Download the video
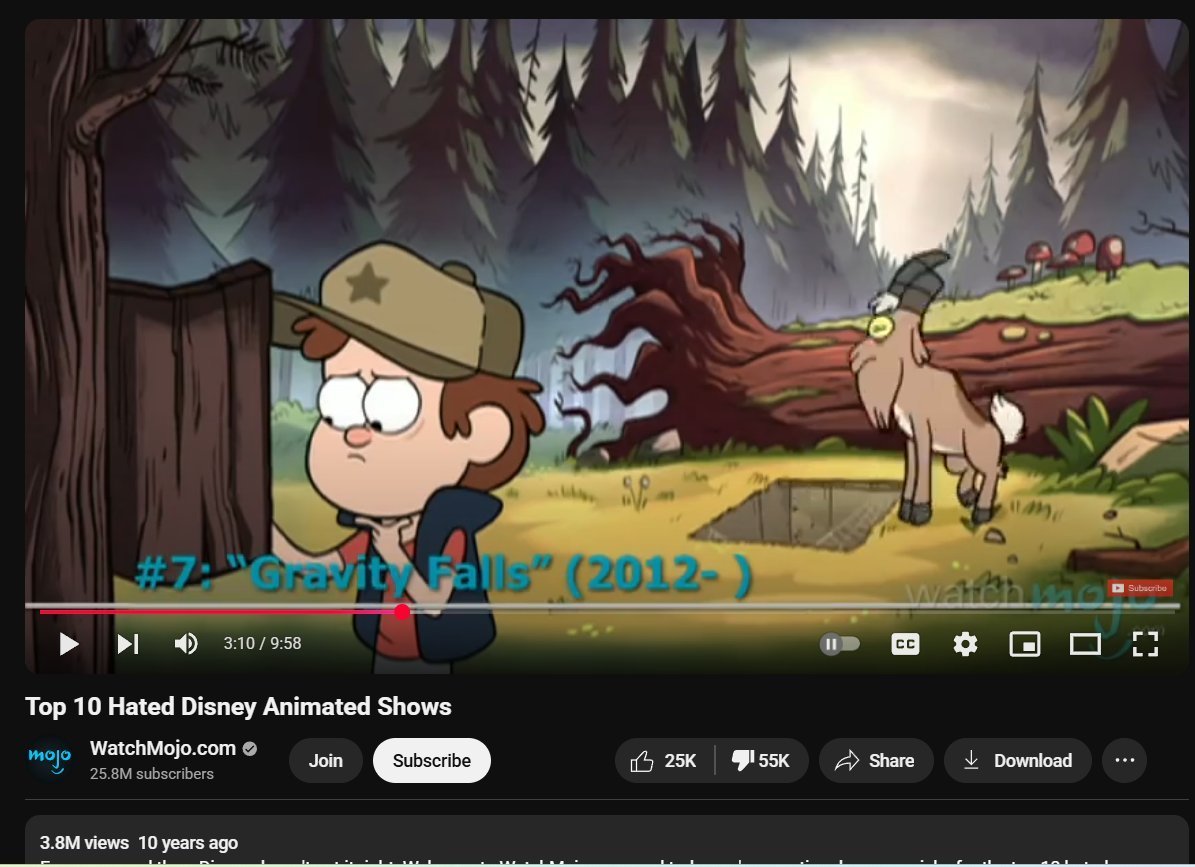1195x867 pixels. pos(1017,760)
